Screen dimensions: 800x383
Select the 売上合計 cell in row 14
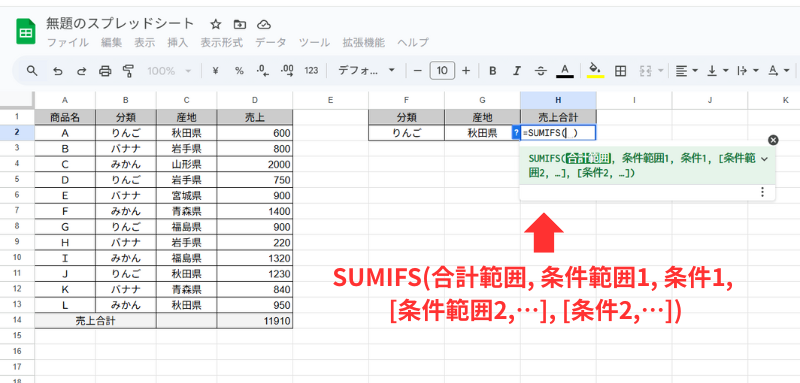tap(95, 321)
